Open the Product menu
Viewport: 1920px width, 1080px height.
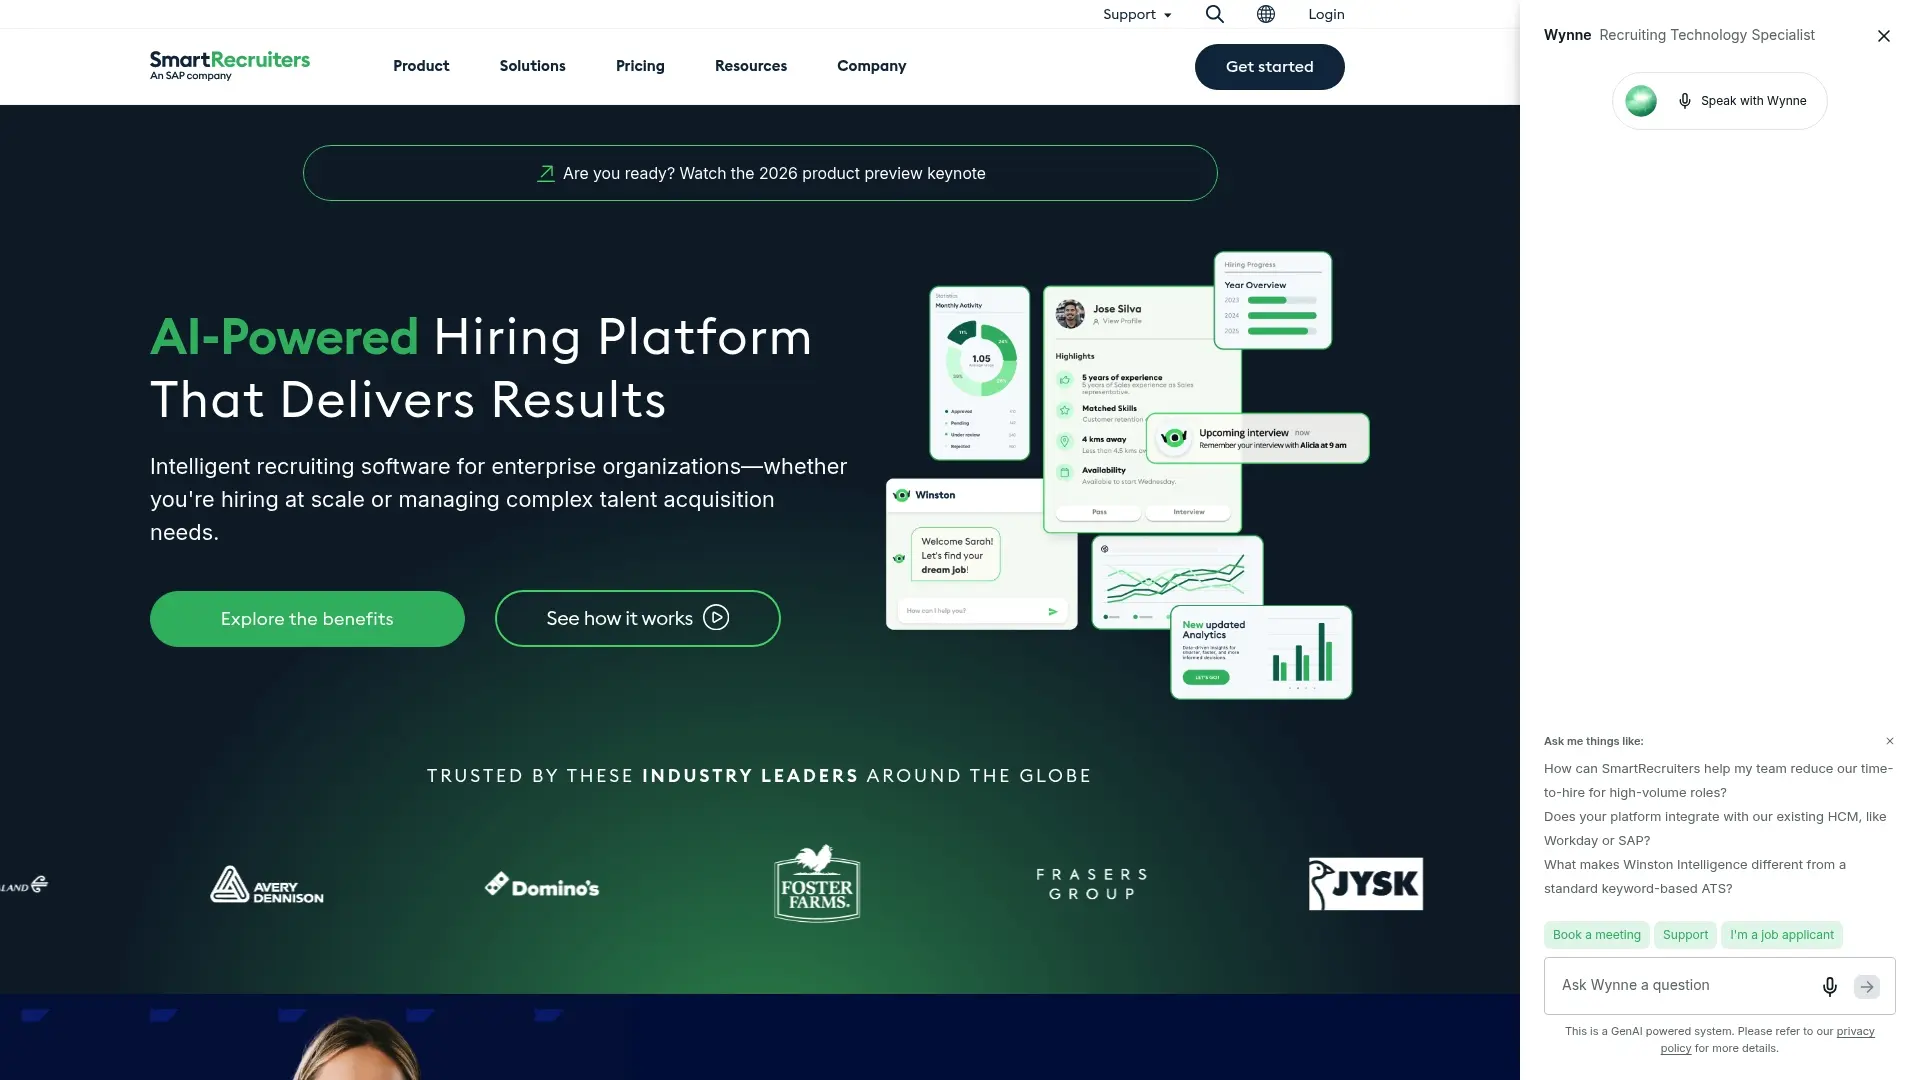(421, 66)
